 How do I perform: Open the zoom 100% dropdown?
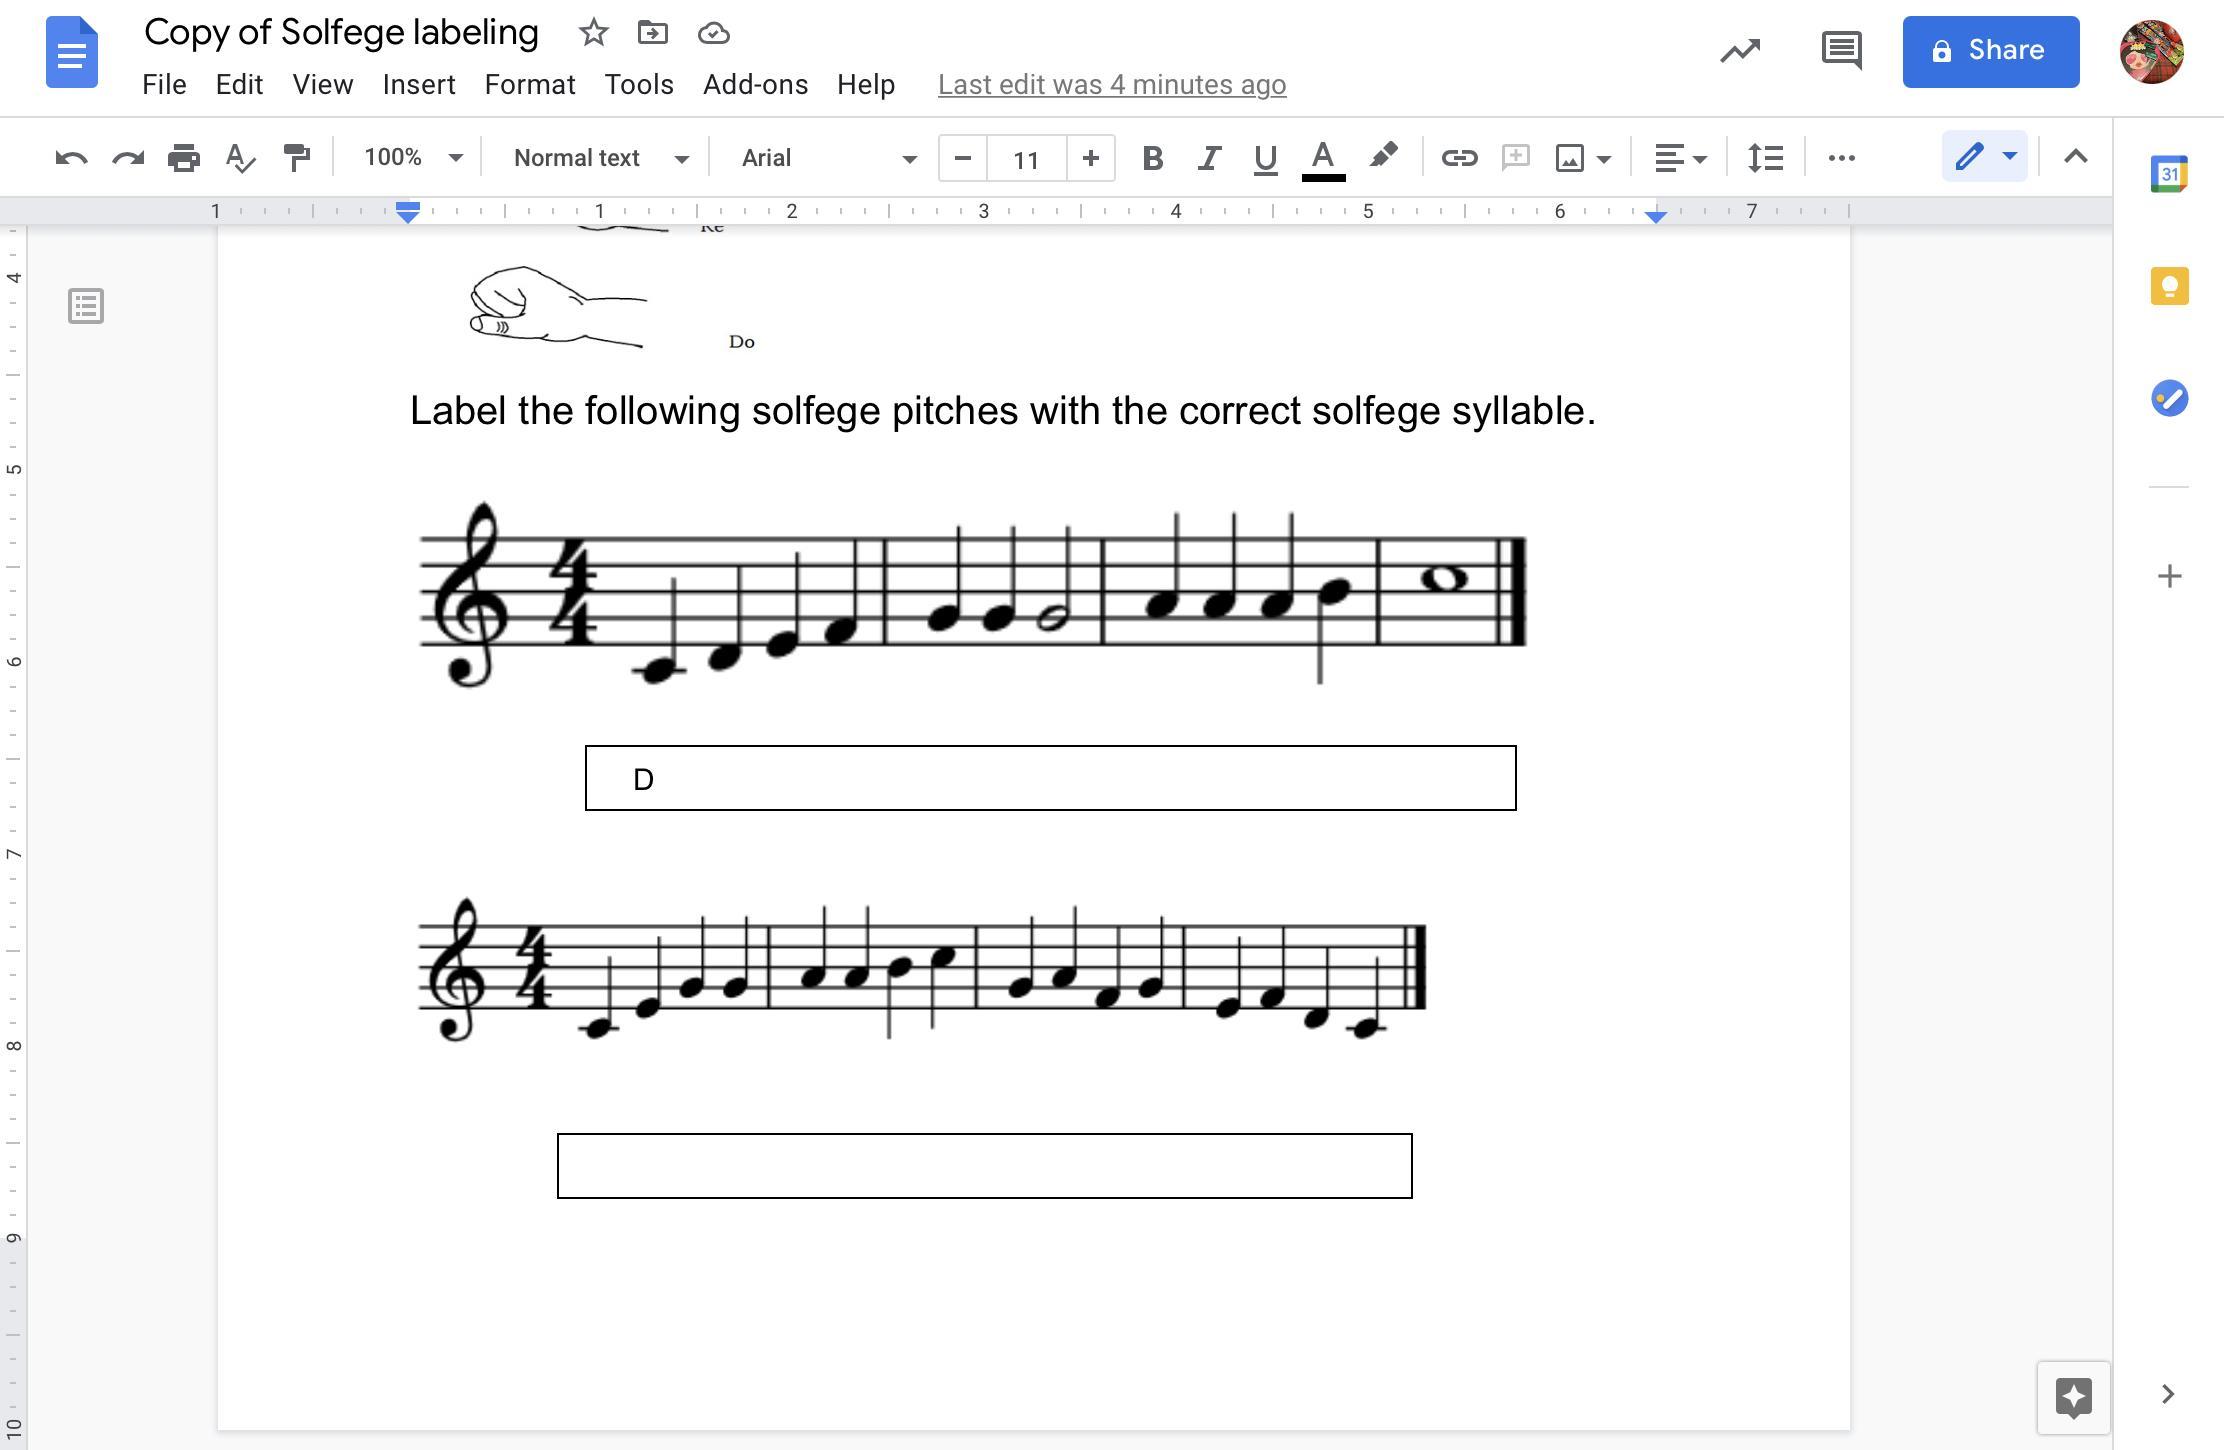pos(412,158)
